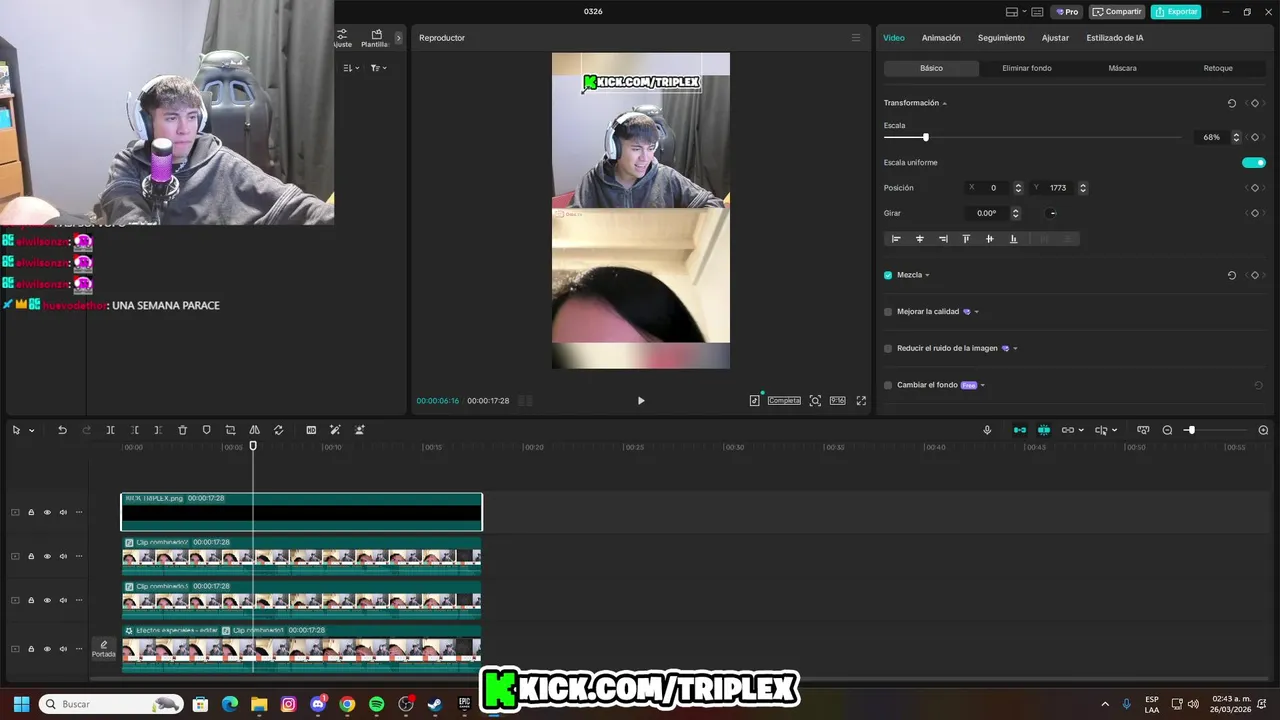Mute the Clip combinado3 track
This screenshot has width=1280, height=720.
[63, 600]
